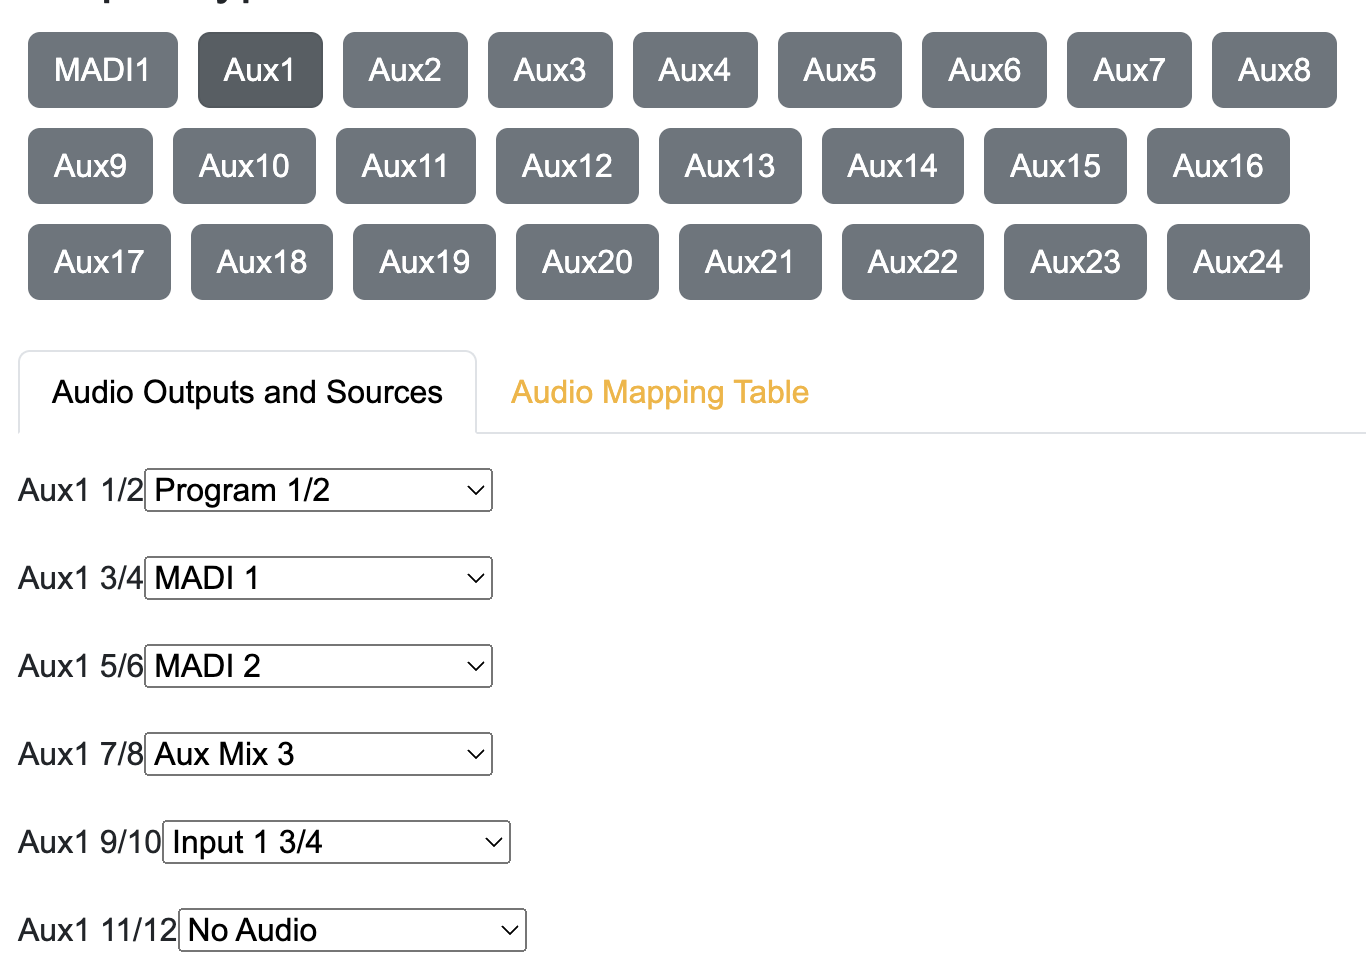Select the Aux24 output button
This screenshot has height=976, width=1366.
[x=1238, y=262]
